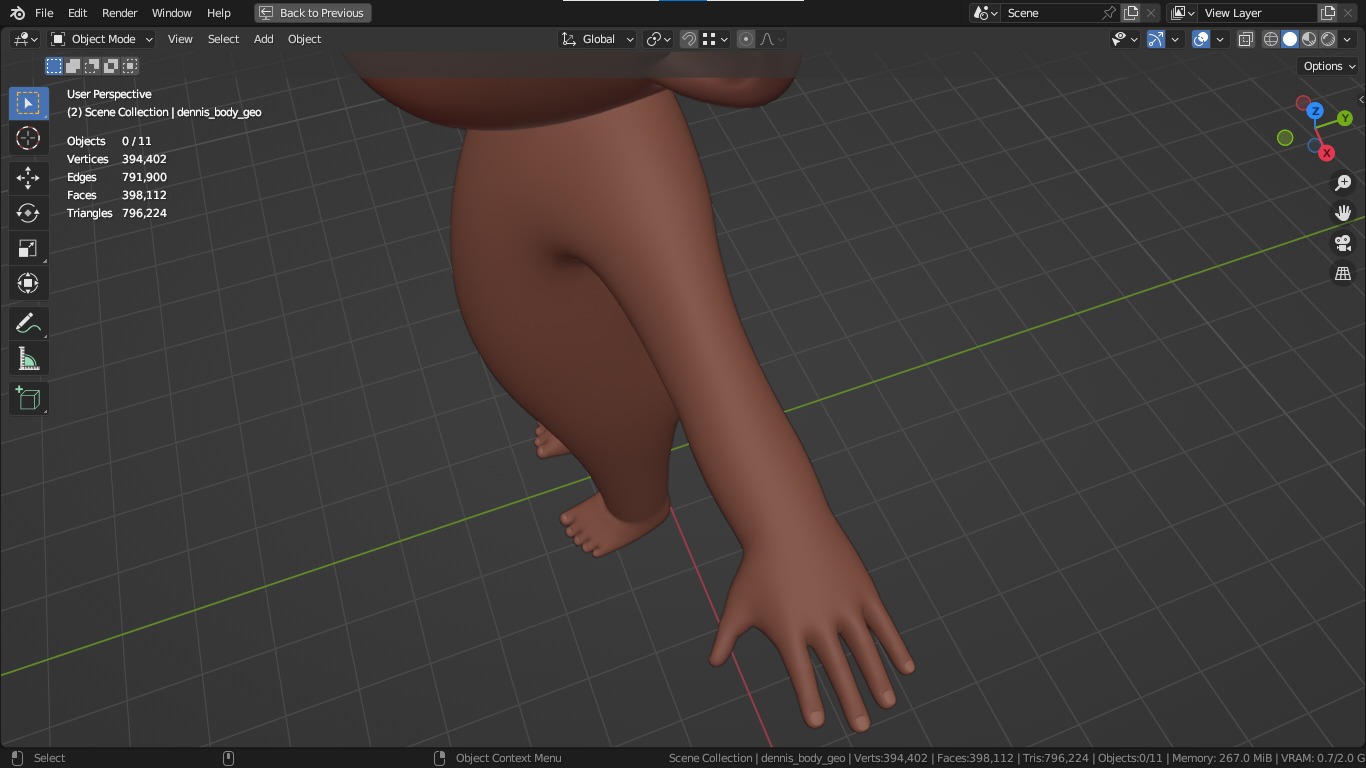Open the editor type dropdown

[x=26, y=39]
